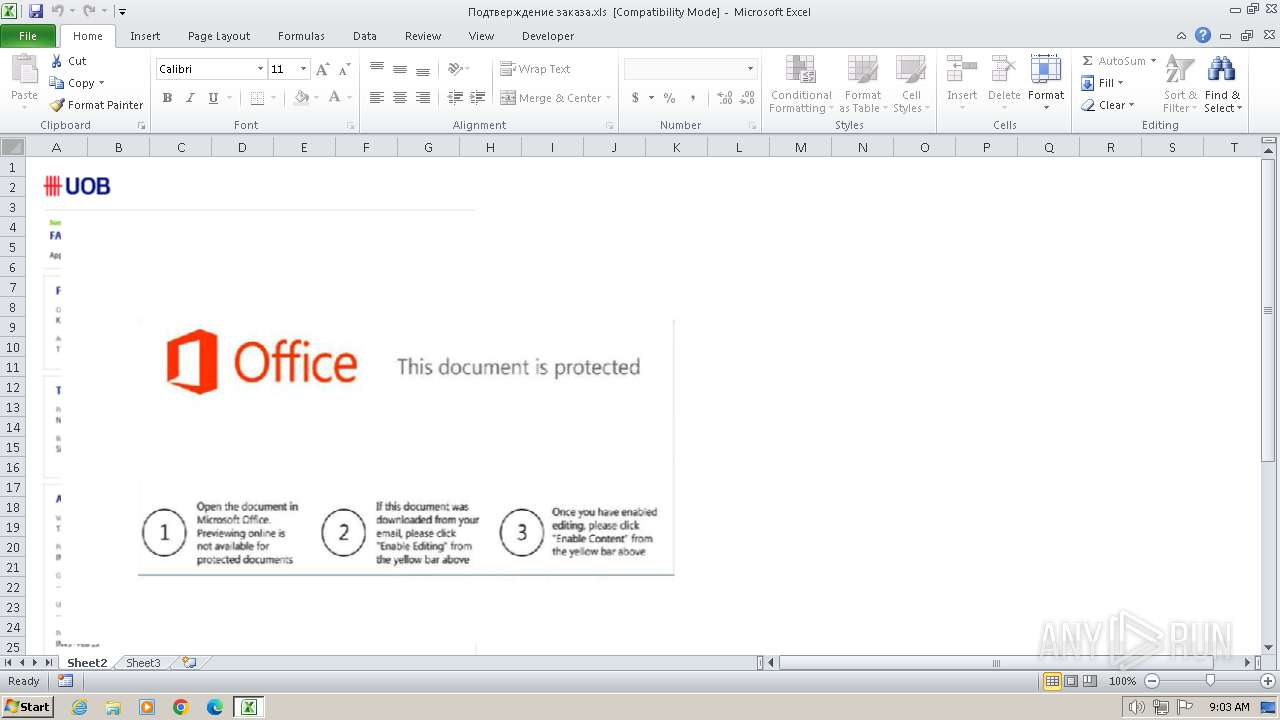The width and height of the screenshot is (1280, 720).
Task: Open Sort & Filter menu
Action: 1180,84
